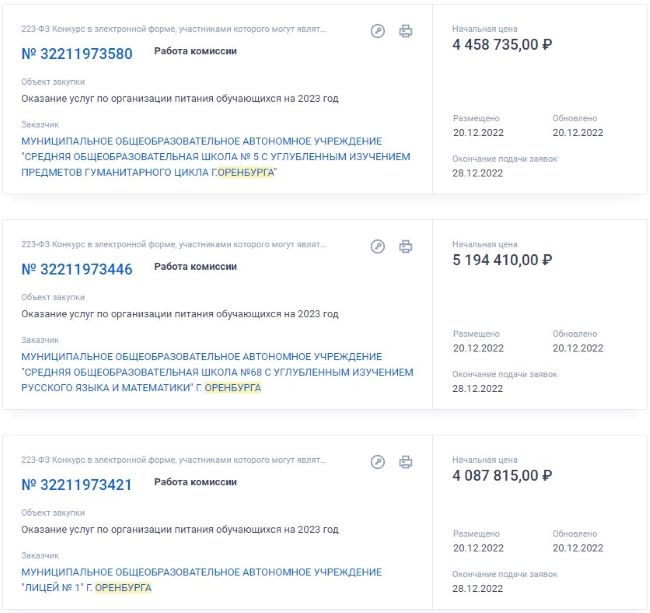The image size is (650, 613).
Task: Open customer link for "ЛИЦЕЙ № 1"
Action: coord(201,580)
